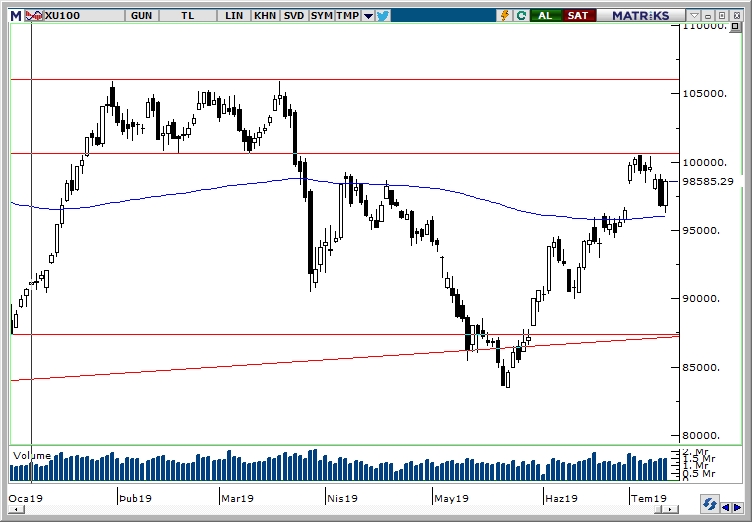
Task: Click the chart sync arrows icon
Action: [x=709, y=505]
